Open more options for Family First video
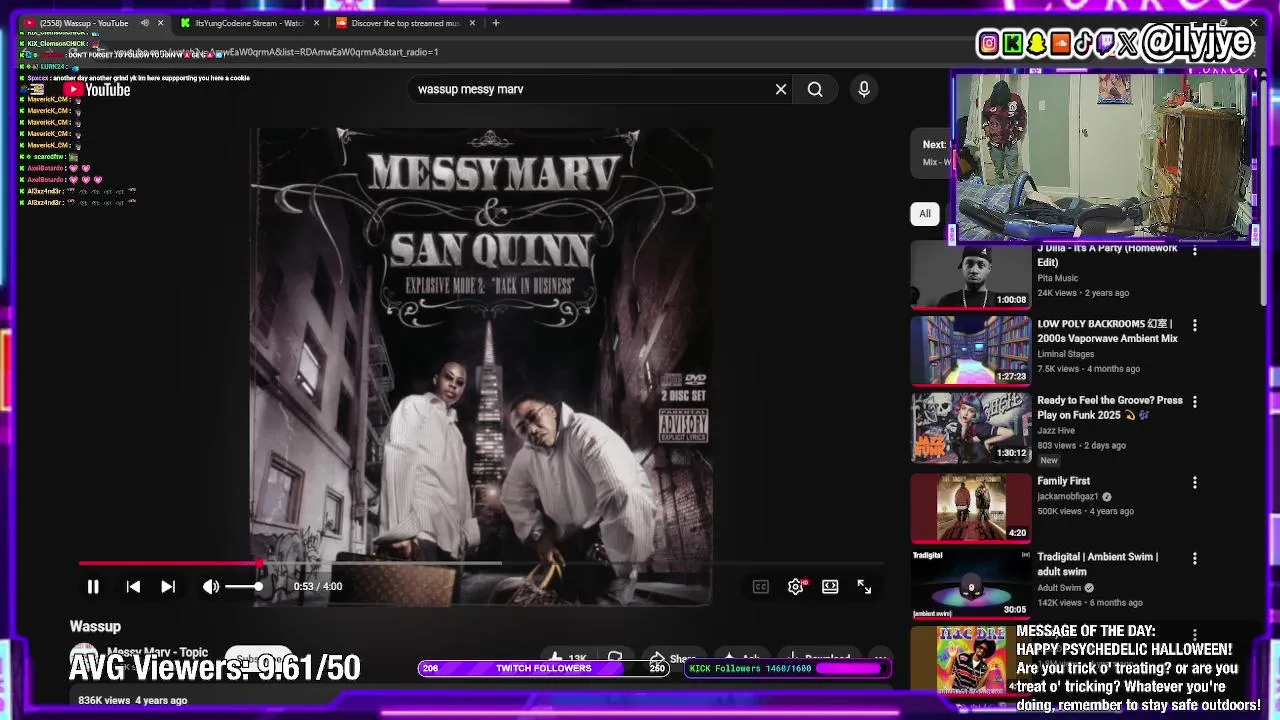The image size is (1280, 720). (1194, 482)
